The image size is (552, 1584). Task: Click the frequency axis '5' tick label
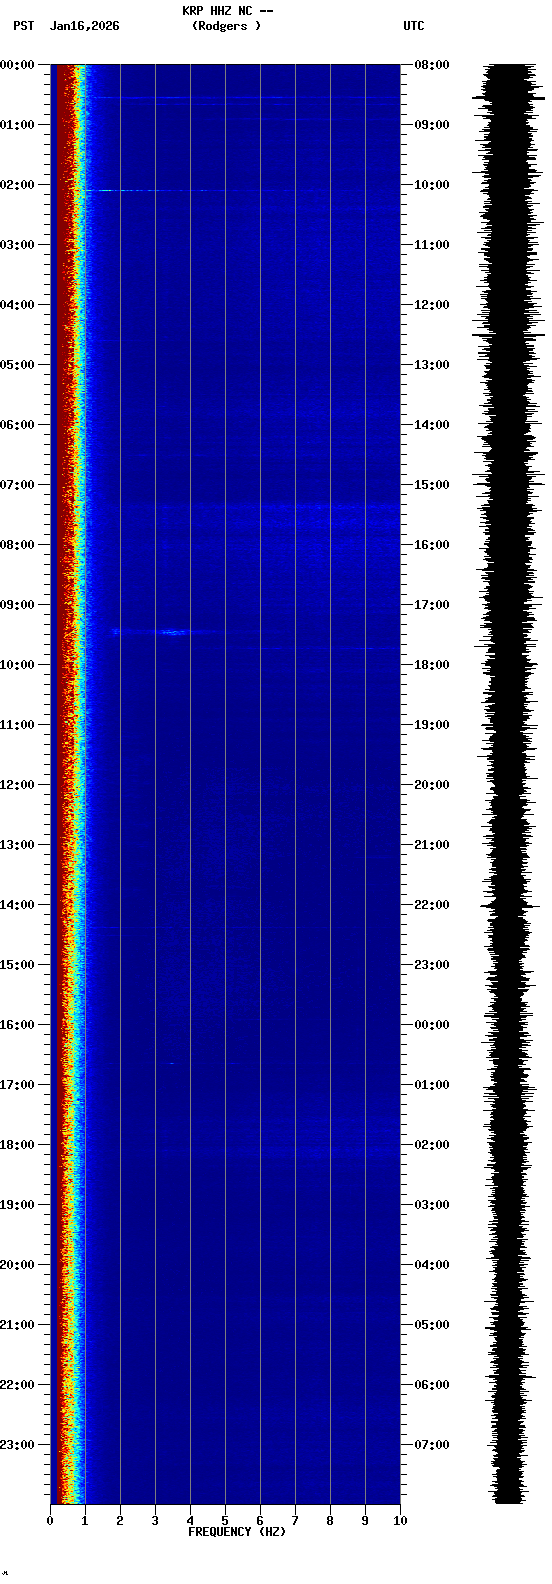click(225, 1521)
